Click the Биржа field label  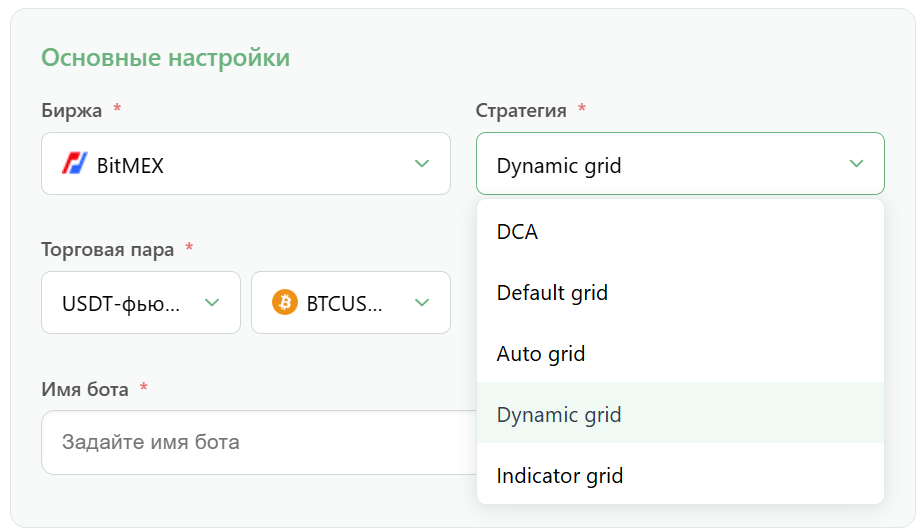(71, 111)
